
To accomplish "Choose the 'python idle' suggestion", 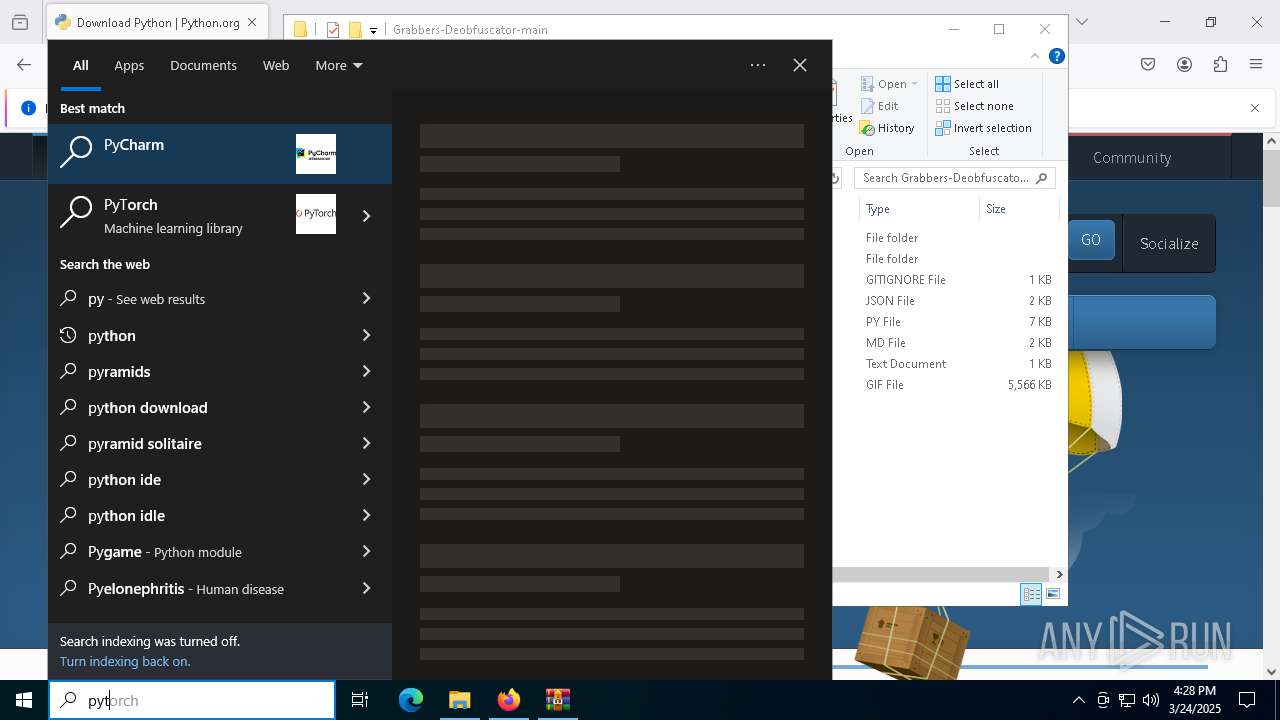I will point(195,515).
